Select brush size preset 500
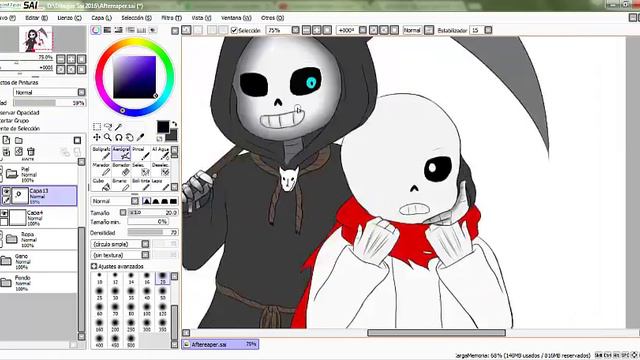This screenshot has height=360, width=640. tap(131, 341)
